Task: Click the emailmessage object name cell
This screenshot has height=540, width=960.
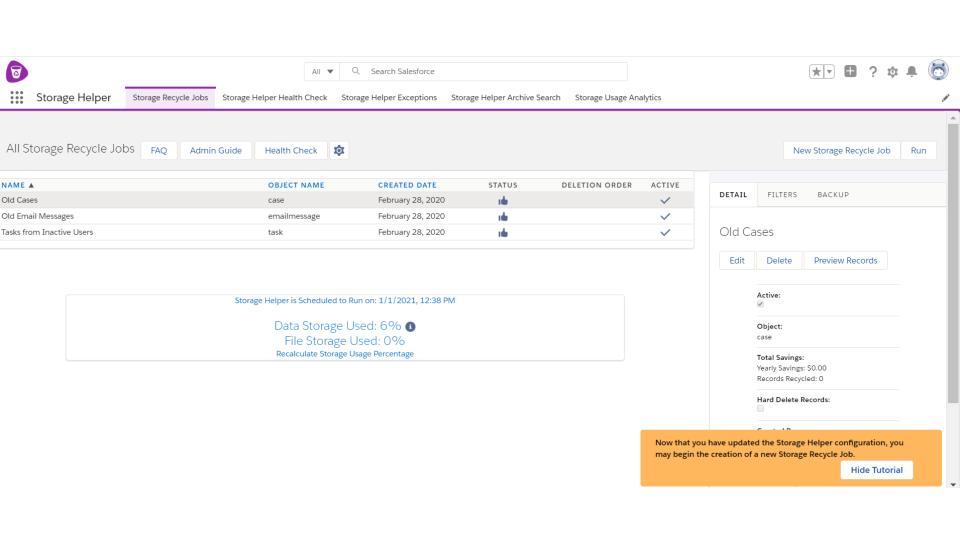Action: [x=294, y=216]
